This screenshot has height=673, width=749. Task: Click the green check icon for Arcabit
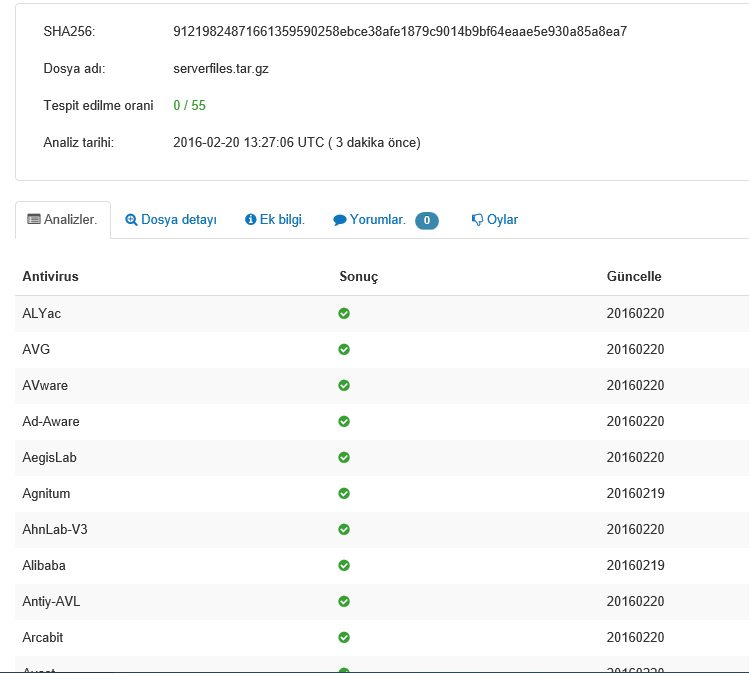point(344,637)
